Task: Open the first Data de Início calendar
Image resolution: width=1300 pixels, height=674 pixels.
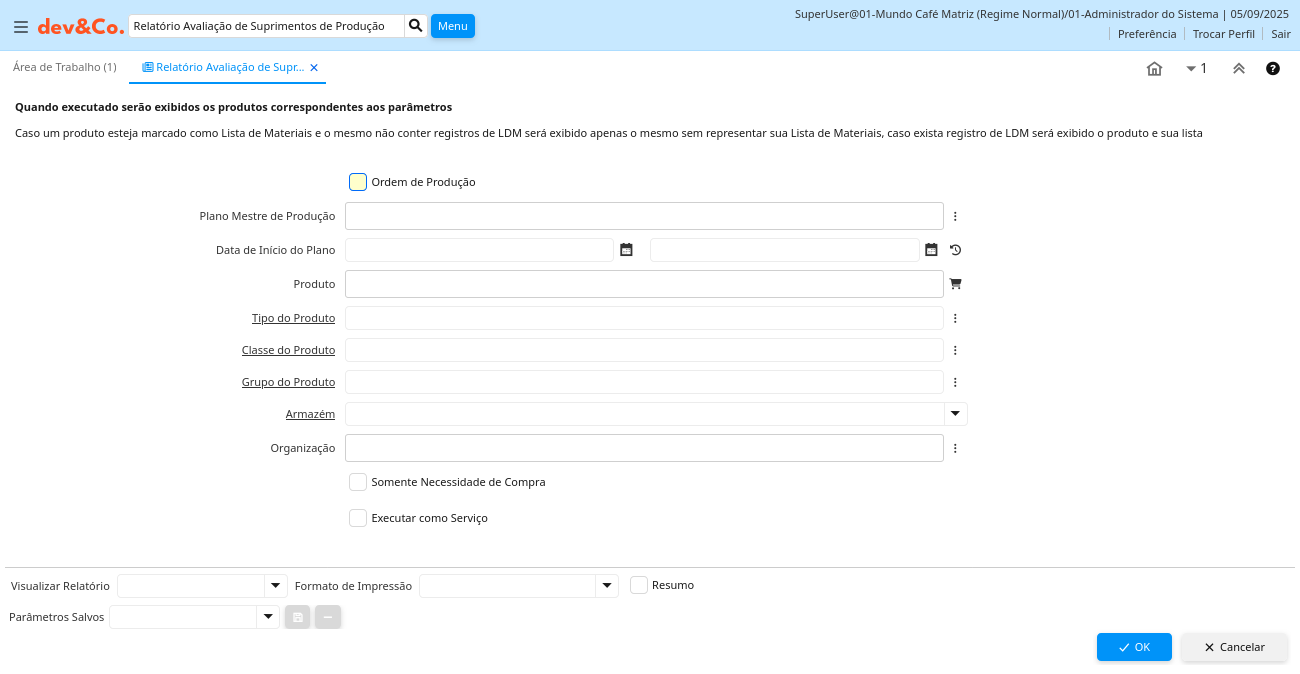Action: pyautogui.click(x=626, y=250)
